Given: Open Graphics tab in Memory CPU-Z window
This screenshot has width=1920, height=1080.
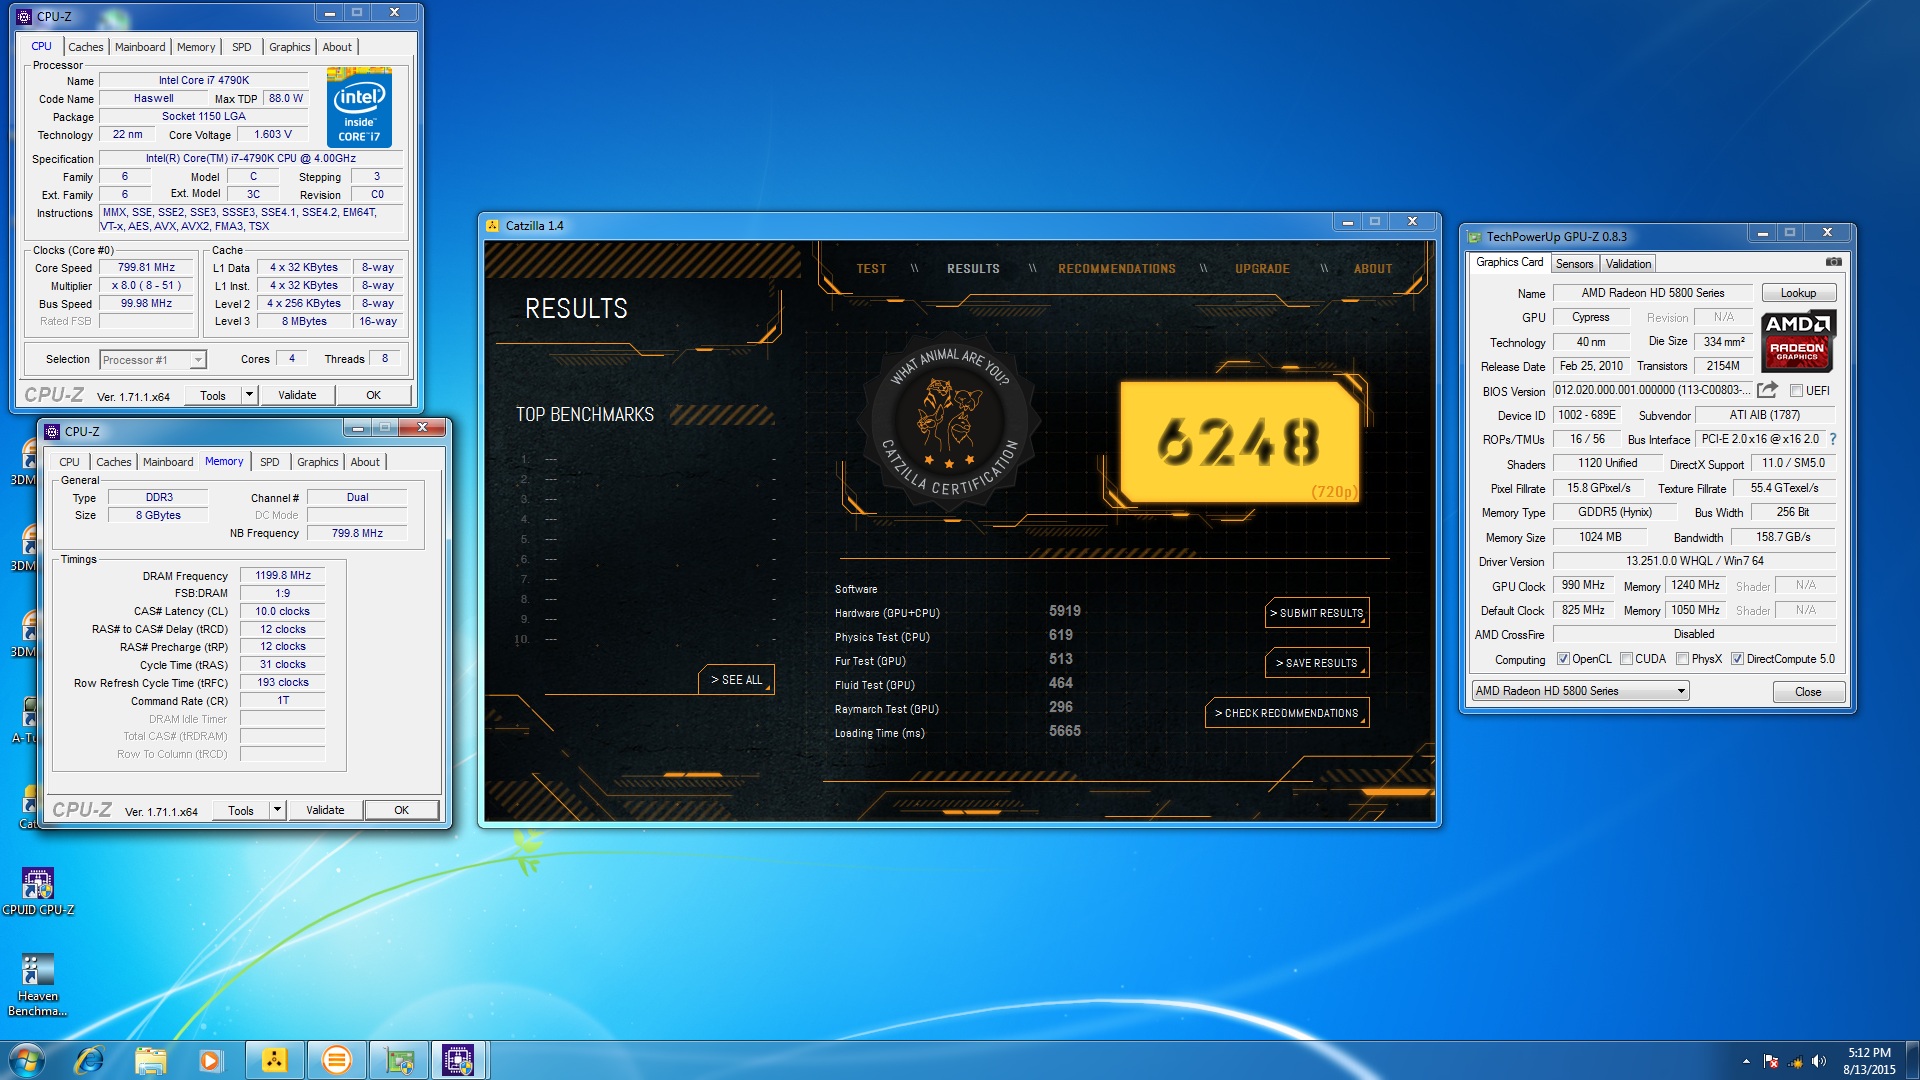Looking at the screenshot, I should 318,462.
